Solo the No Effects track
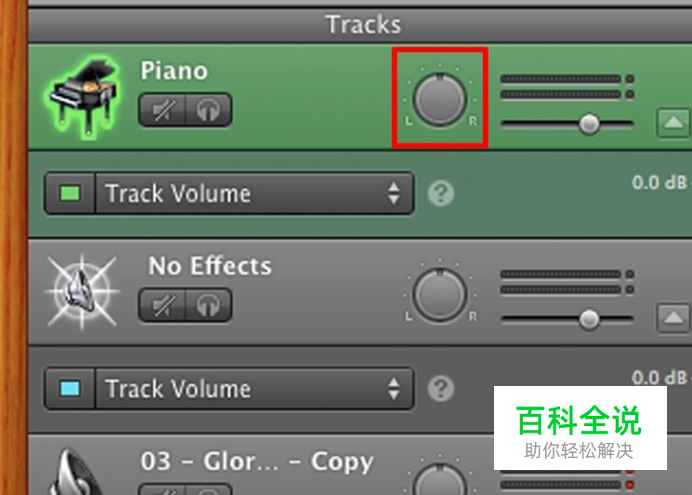This screenshot has height=495, width=692. tap(208, 305)
